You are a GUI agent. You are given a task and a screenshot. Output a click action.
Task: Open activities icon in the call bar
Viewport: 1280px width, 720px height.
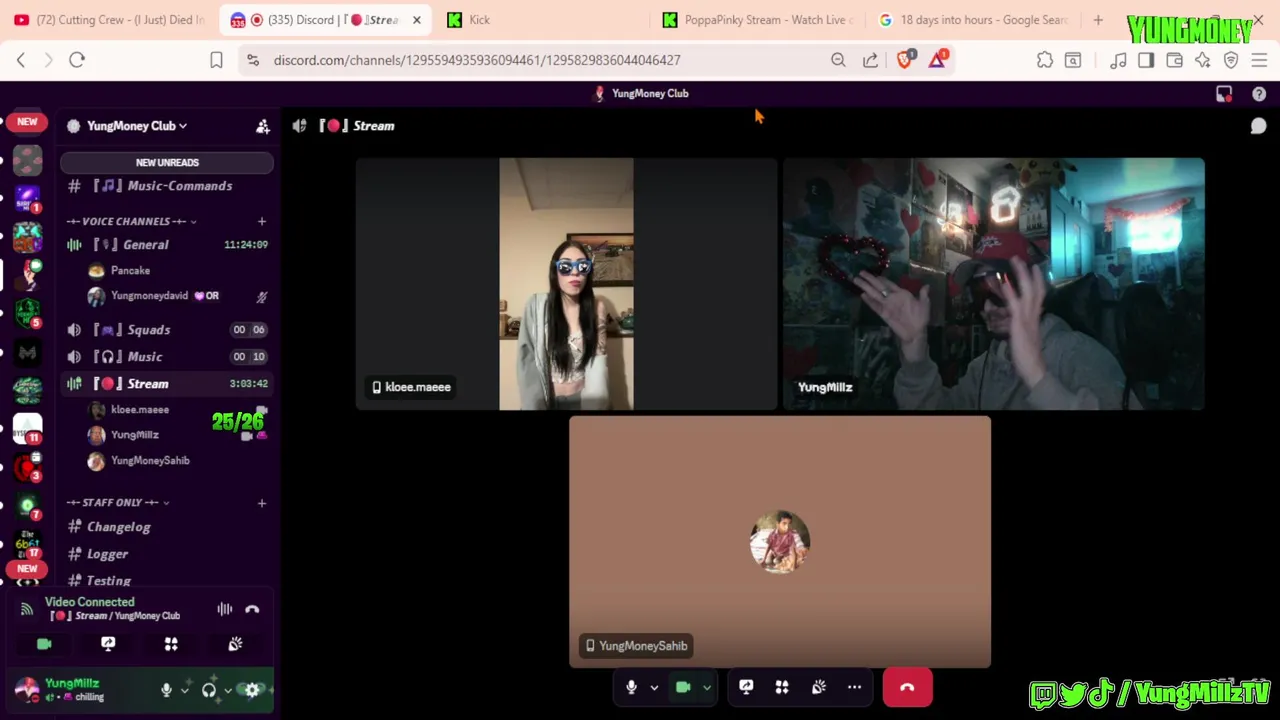coord(782,687)
